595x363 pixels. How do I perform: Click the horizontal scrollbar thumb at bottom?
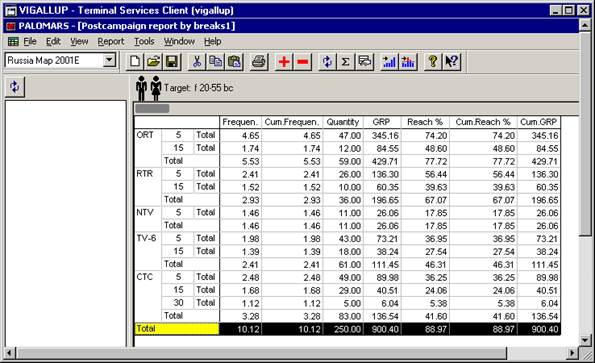coord(262,354)
